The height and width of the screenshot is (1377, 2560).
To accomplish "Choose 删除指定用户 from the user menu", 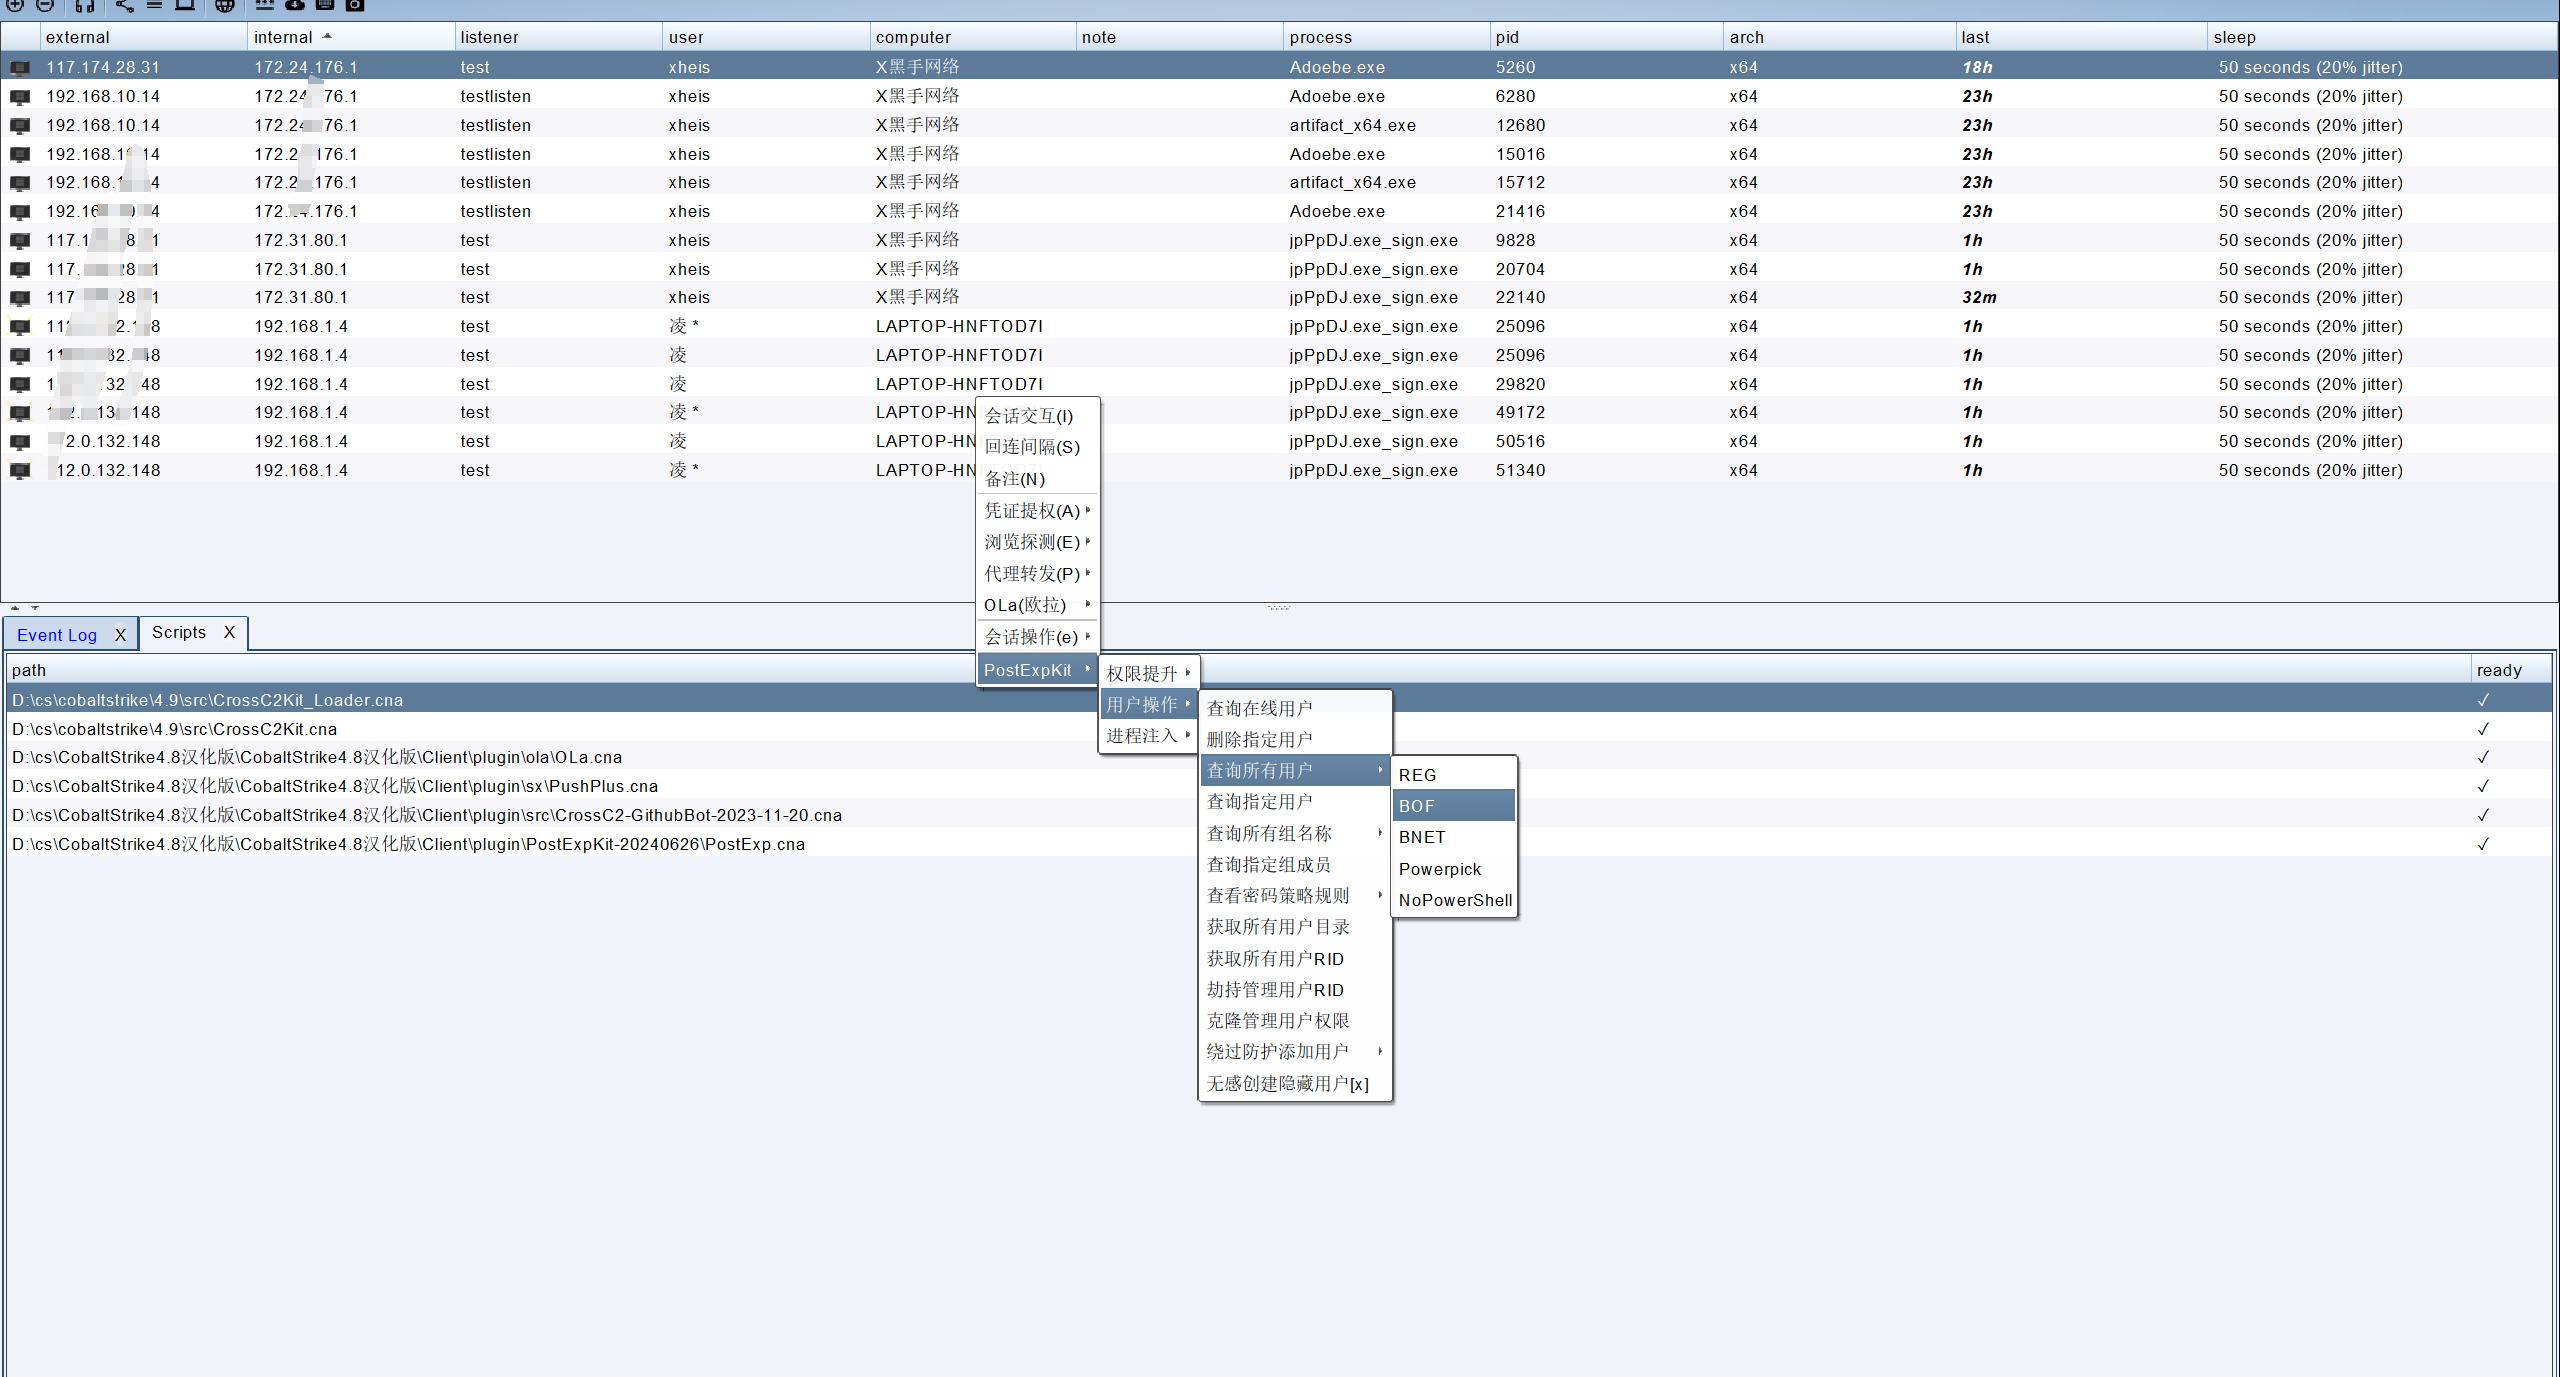I will [1295, 740].
